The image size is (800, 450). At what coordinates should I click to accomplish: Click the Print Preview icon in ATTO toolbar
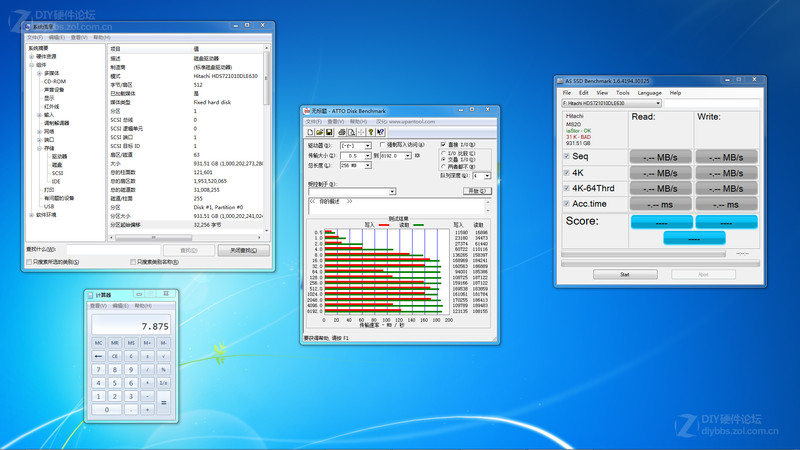click(352, 132)
